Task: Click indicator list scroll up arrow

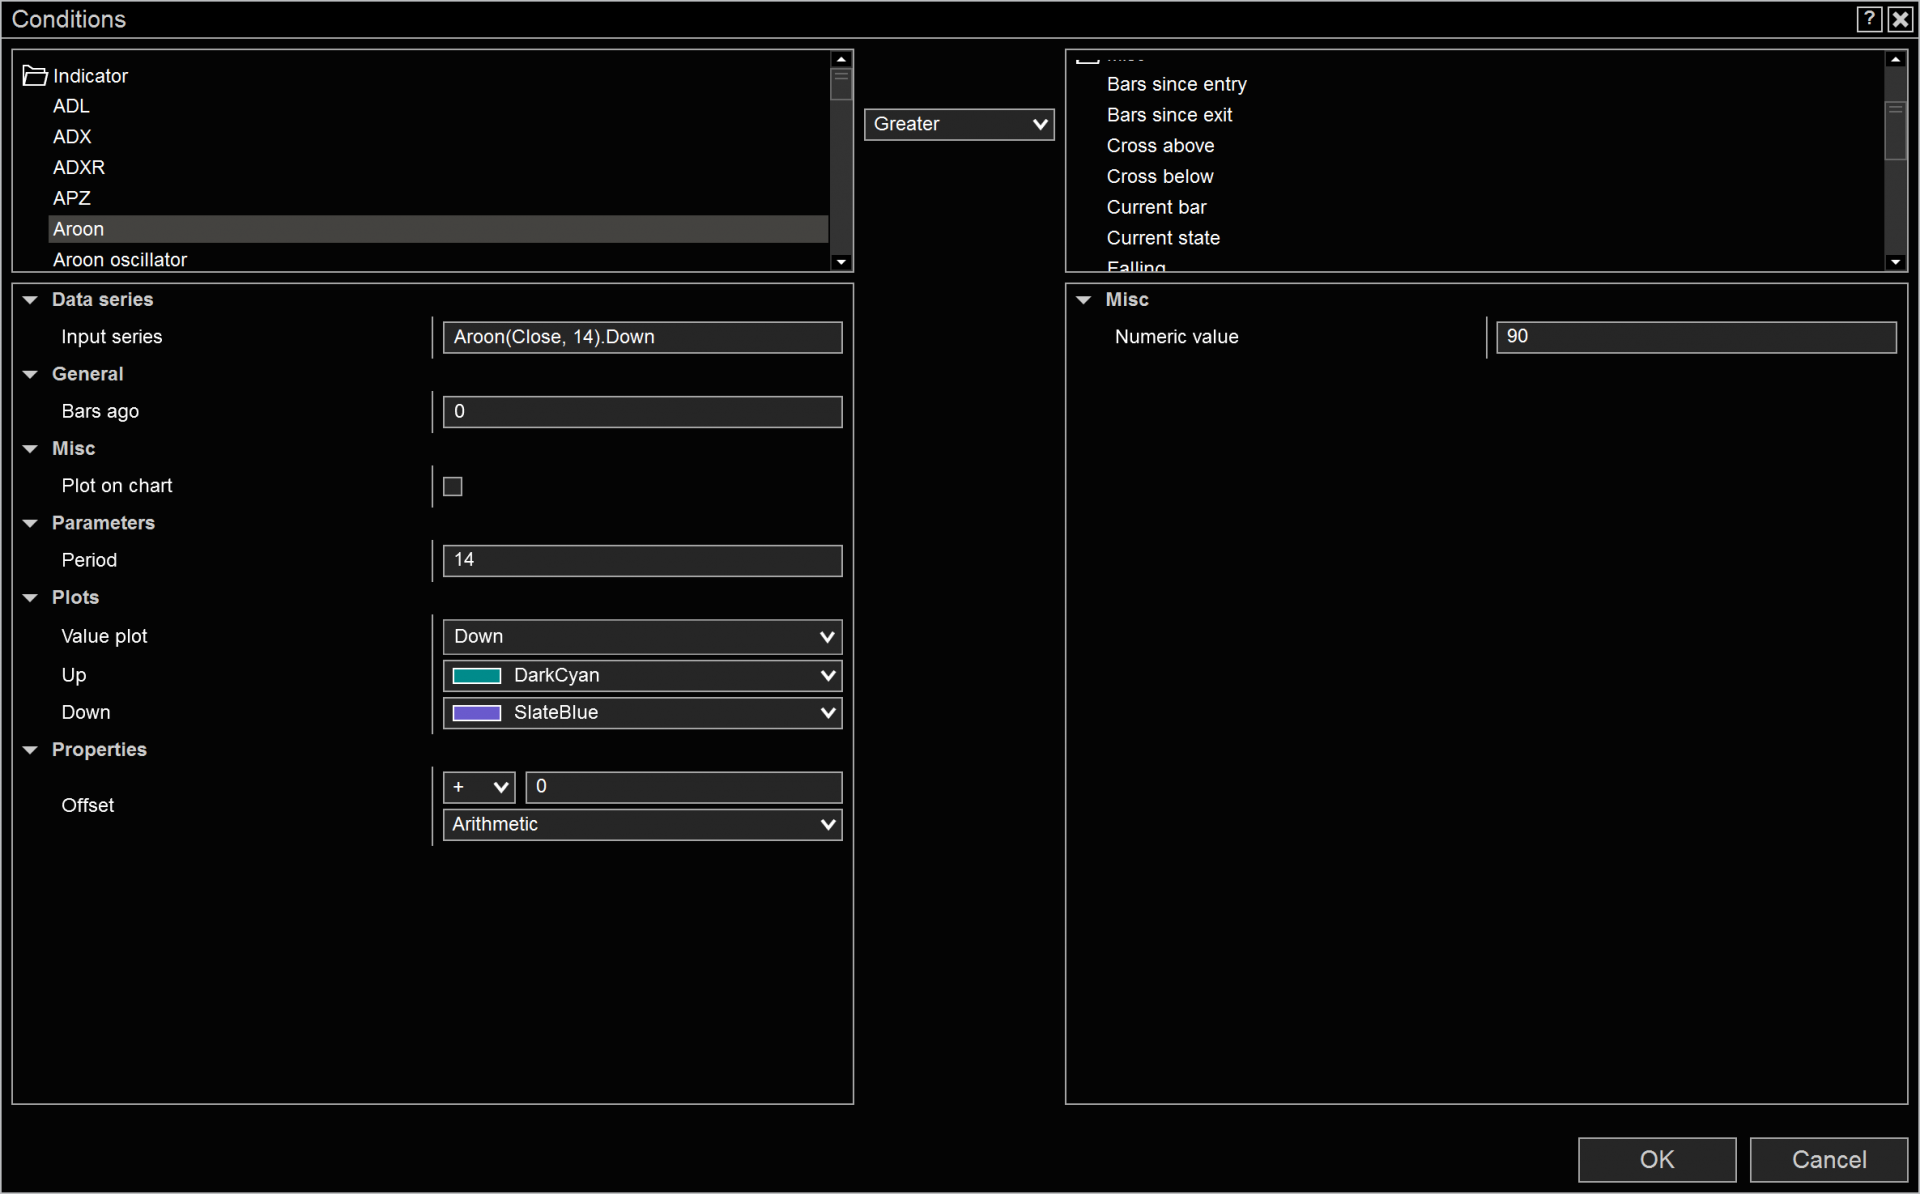Action: pos(841,60)
